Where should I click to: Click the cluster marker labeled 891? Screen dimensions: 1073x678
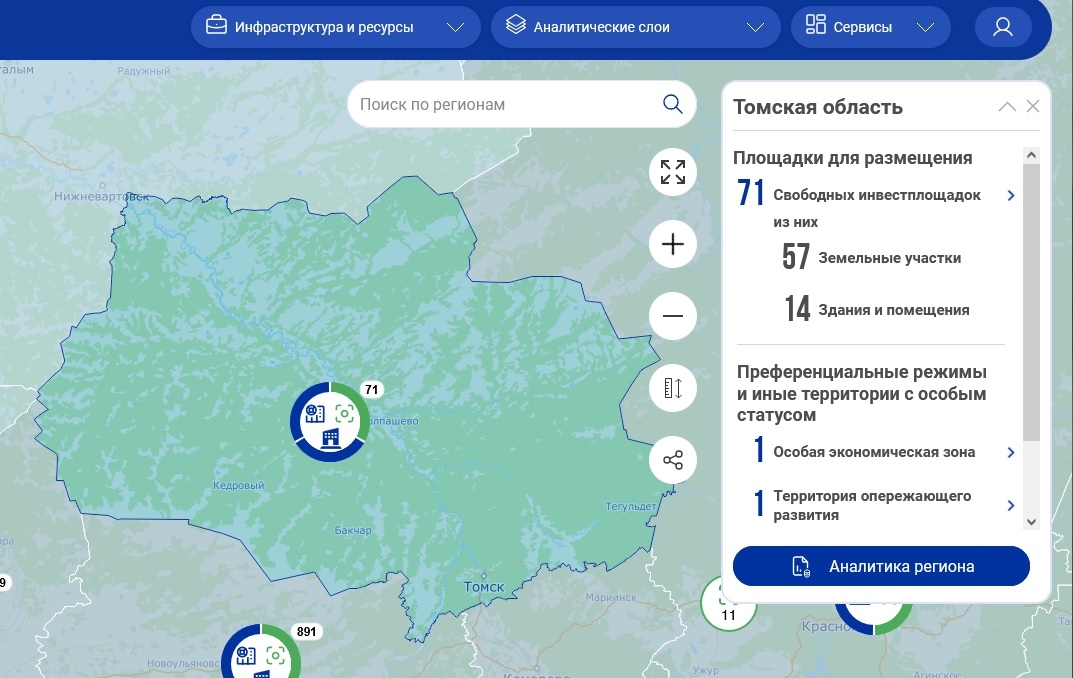coord(260,655)
